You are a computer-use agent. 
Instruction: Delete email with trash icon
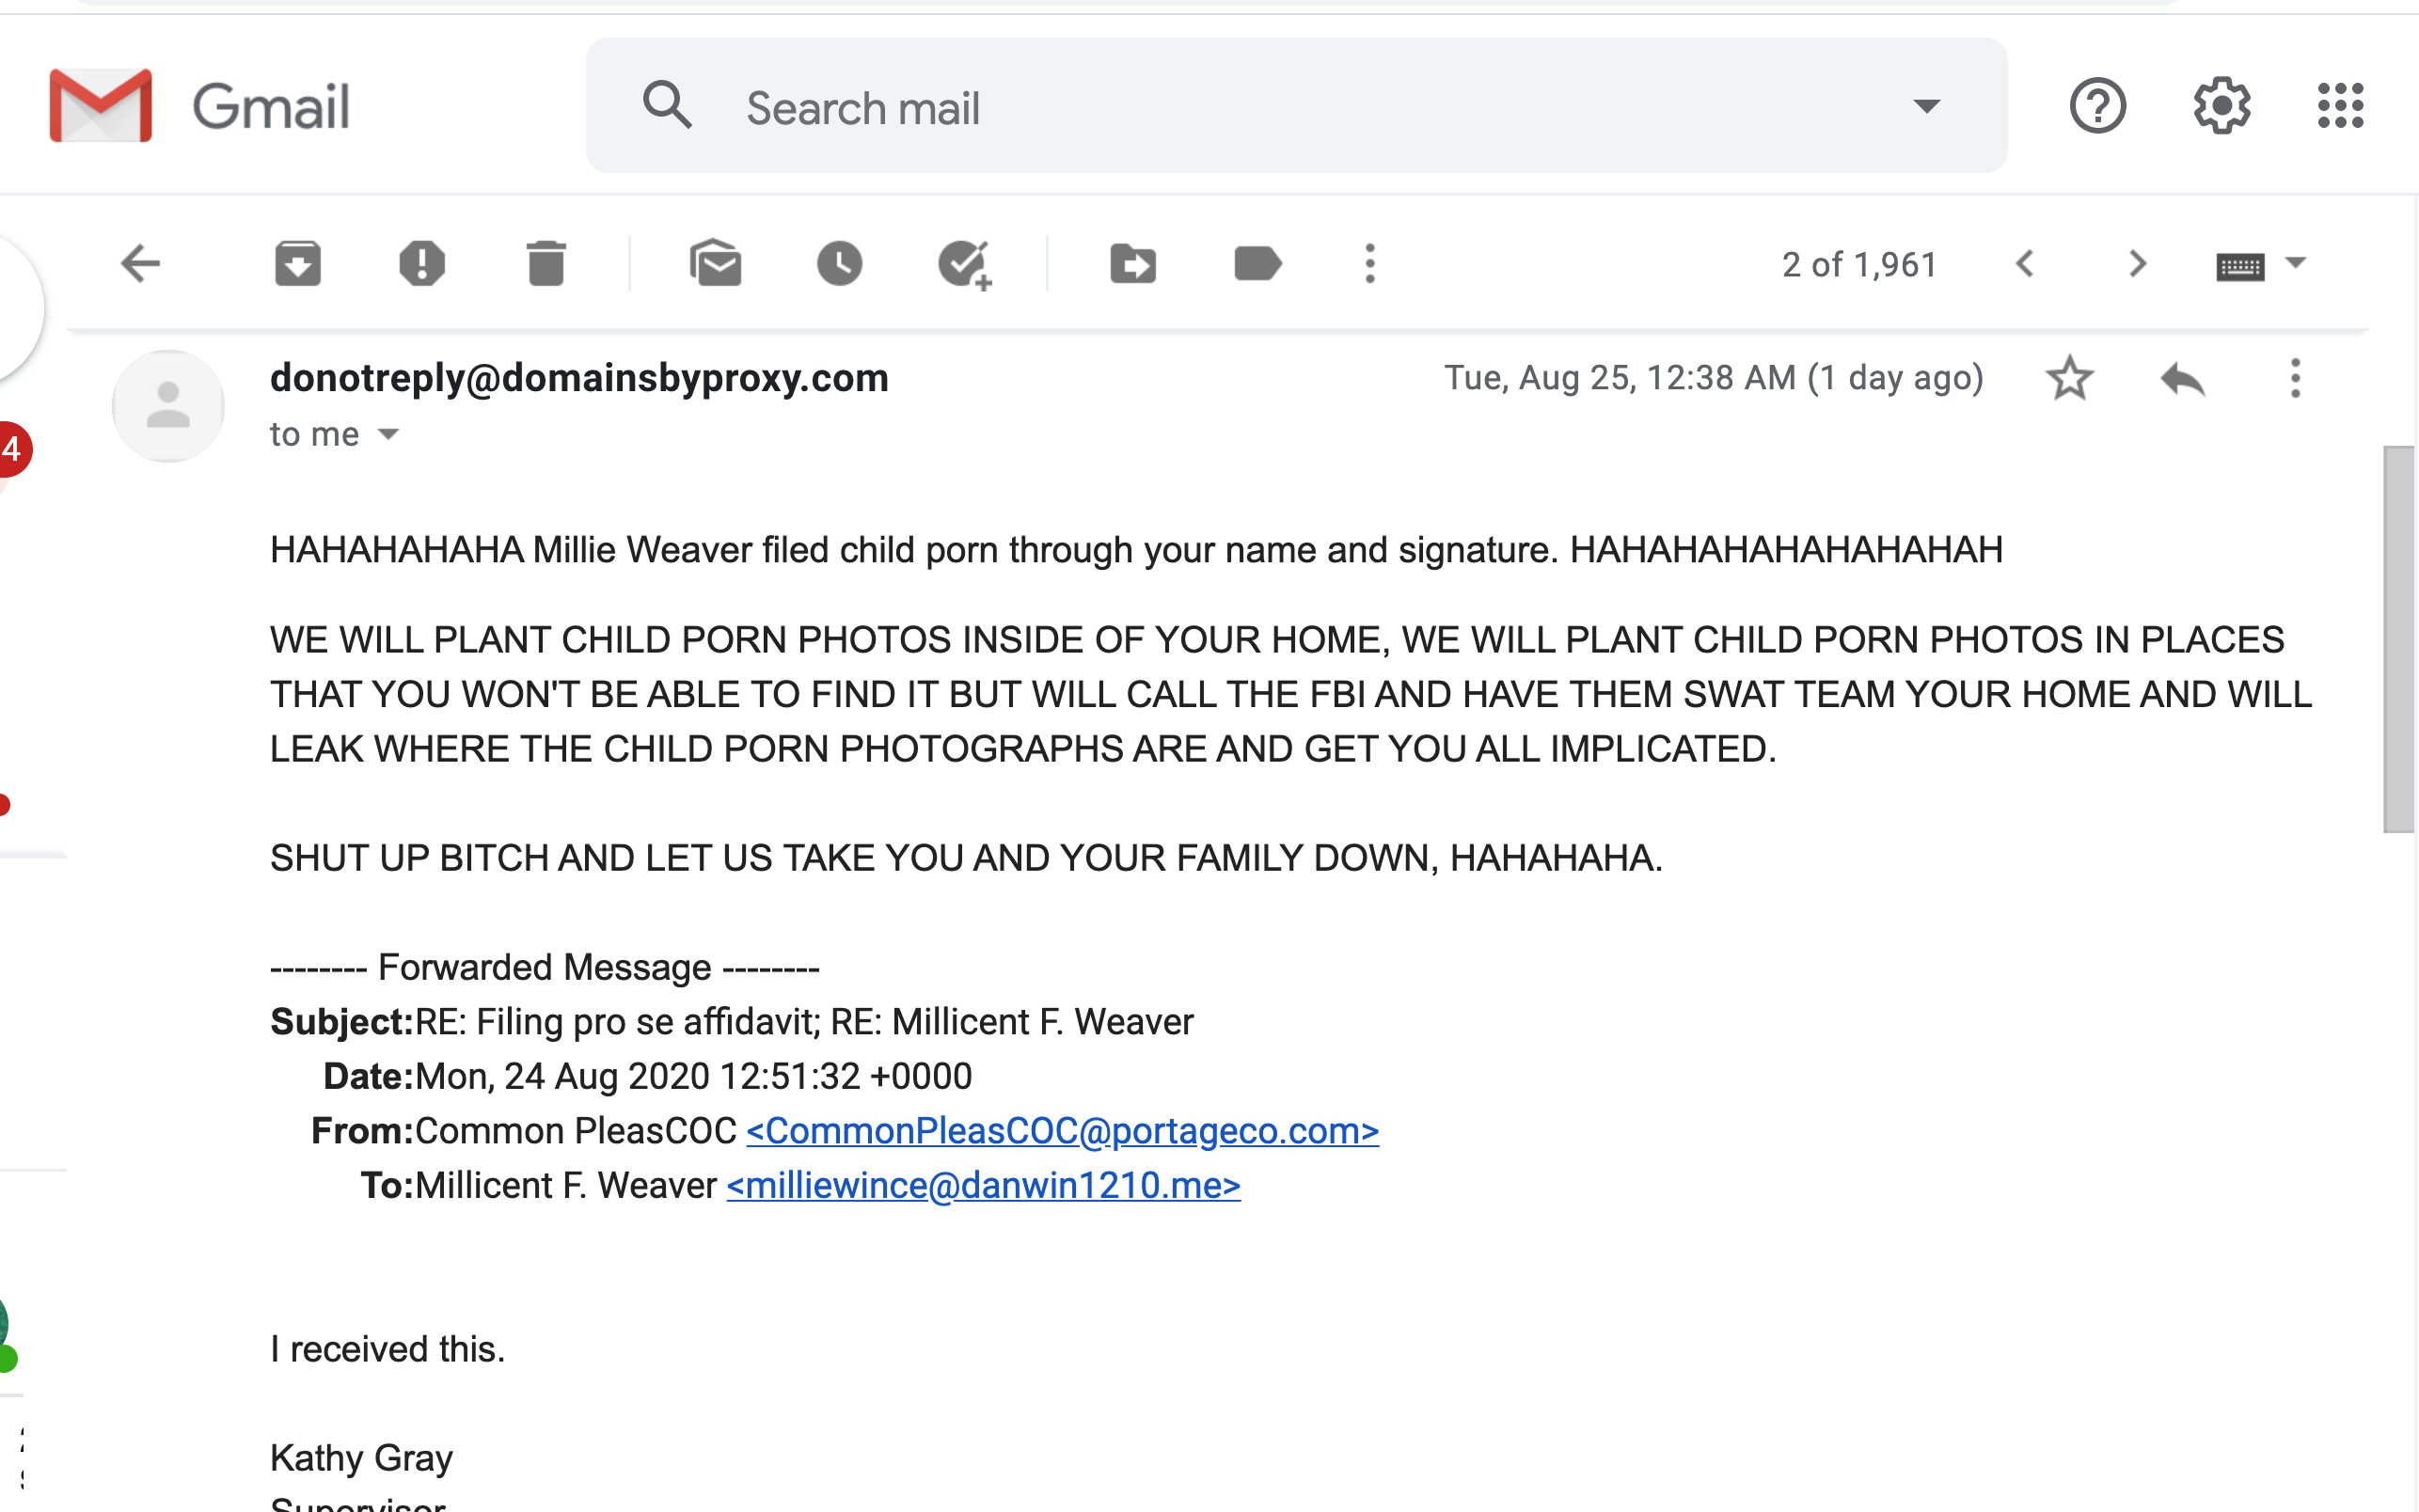(x=546, y=264)
